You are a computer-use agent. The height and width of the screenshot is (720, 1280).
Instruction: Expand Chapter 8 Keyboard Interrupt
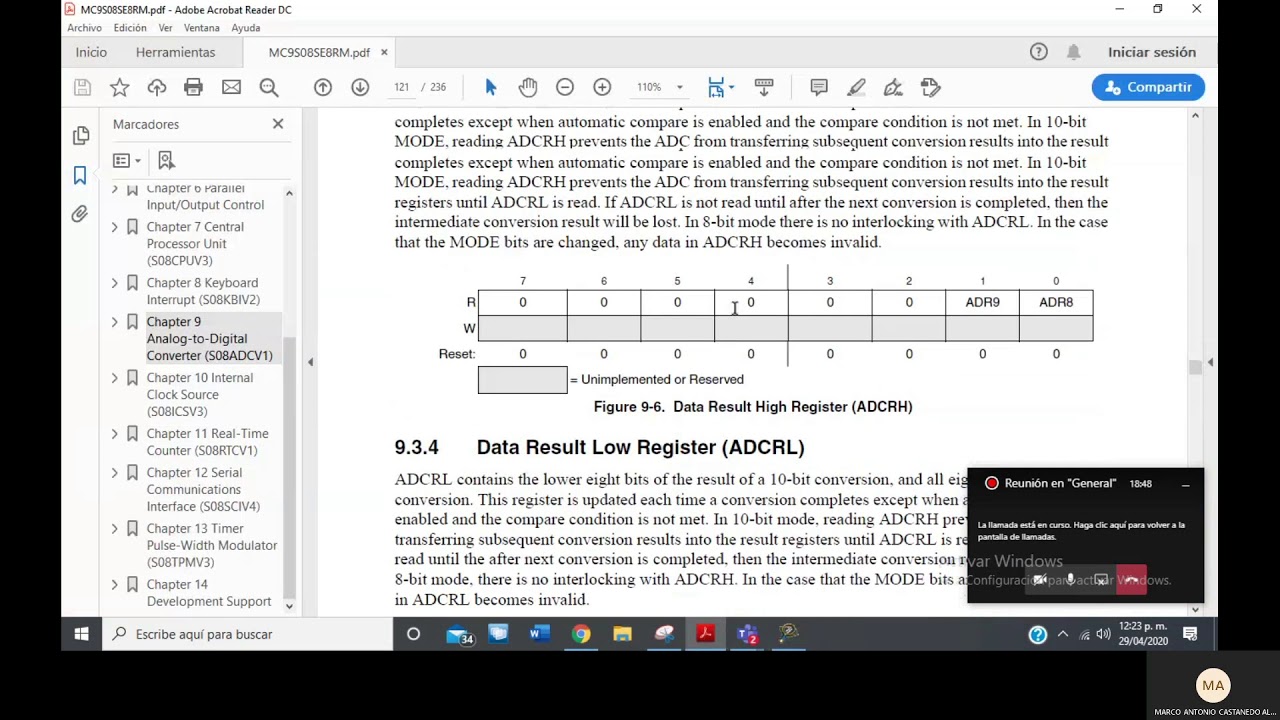114,283
